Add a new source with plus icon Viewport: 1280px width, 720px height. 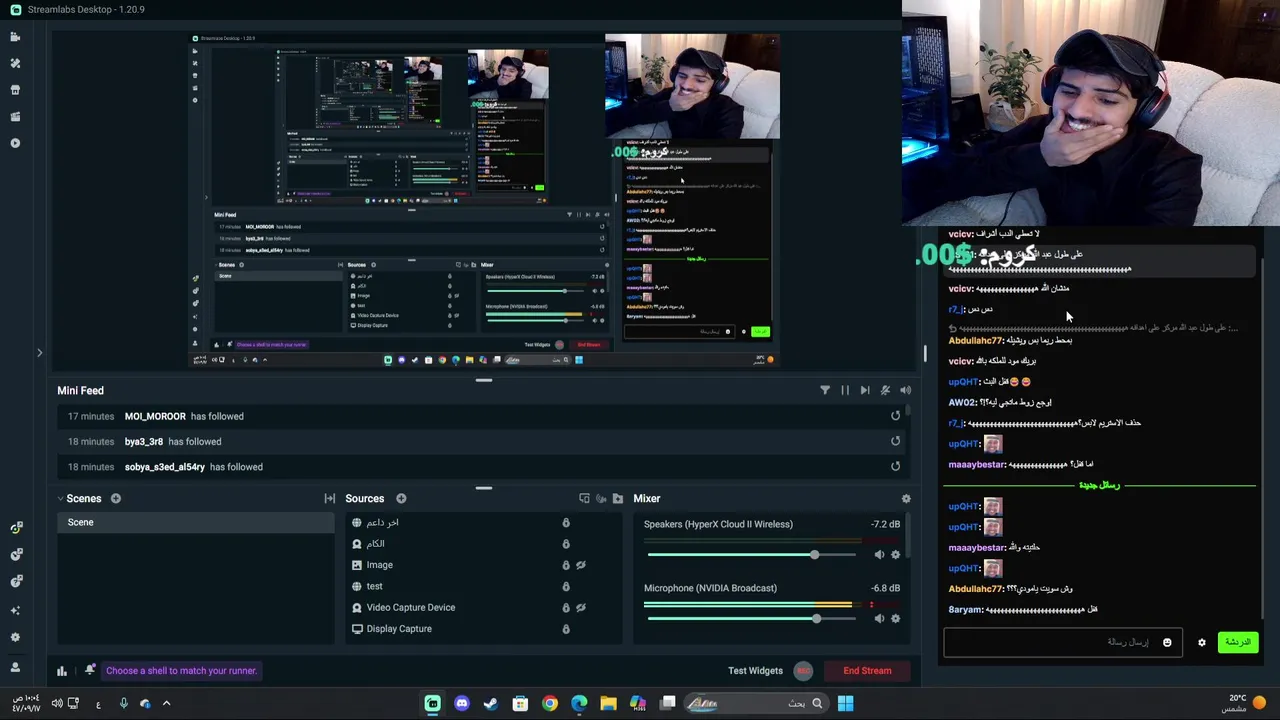(x=401, y=498)
